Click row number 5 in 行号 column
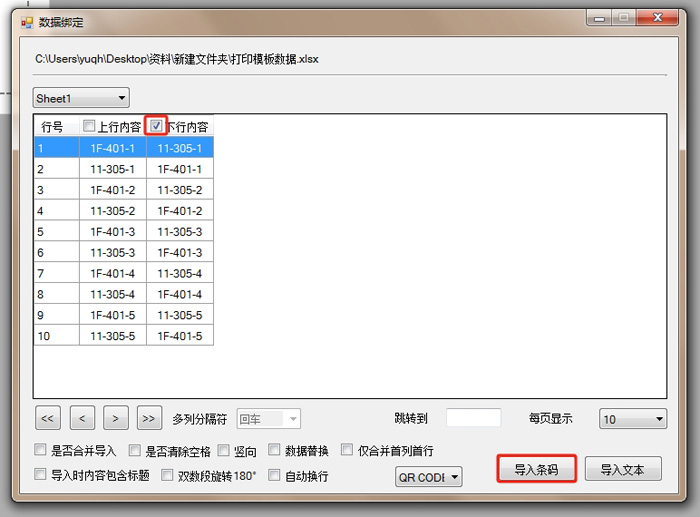The height and width of the screenshot is (517, 700). (x=57, y=231)
